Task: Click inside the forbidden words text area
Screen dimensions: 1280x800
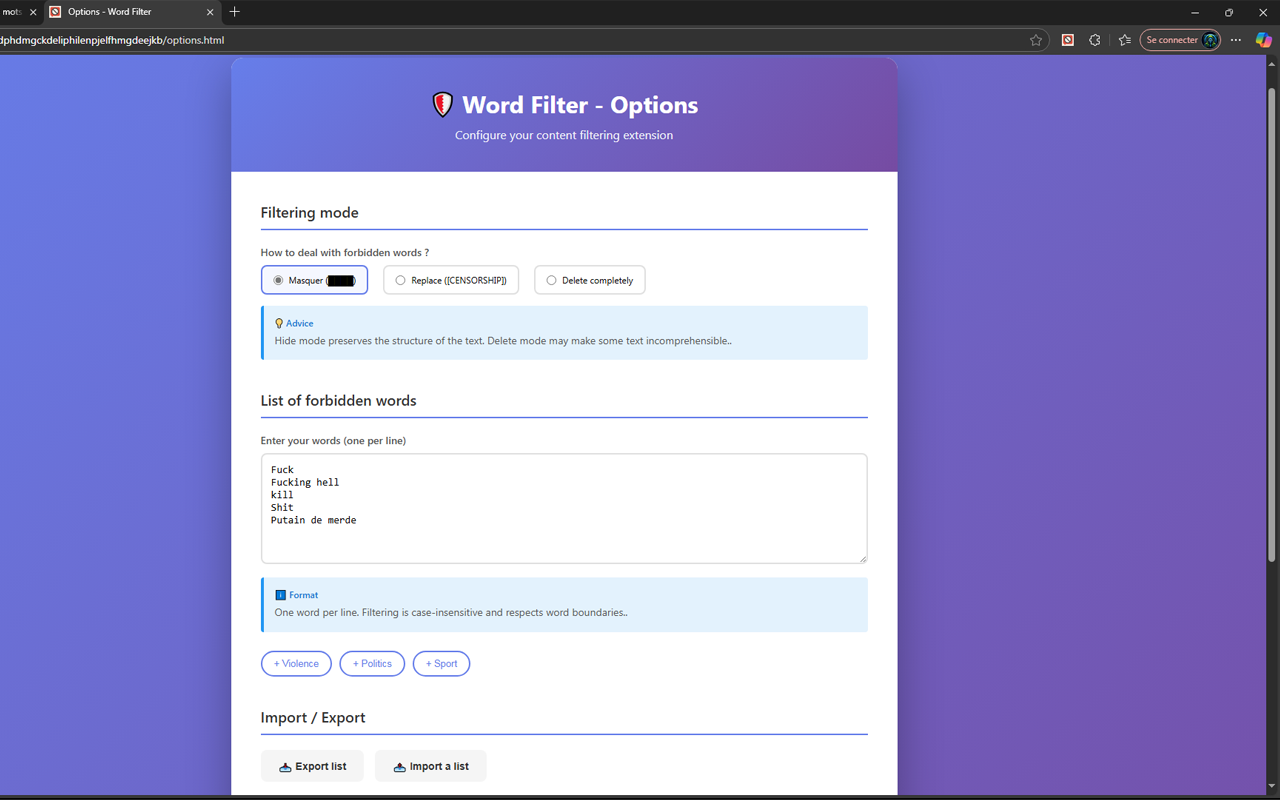Action: 563,508
